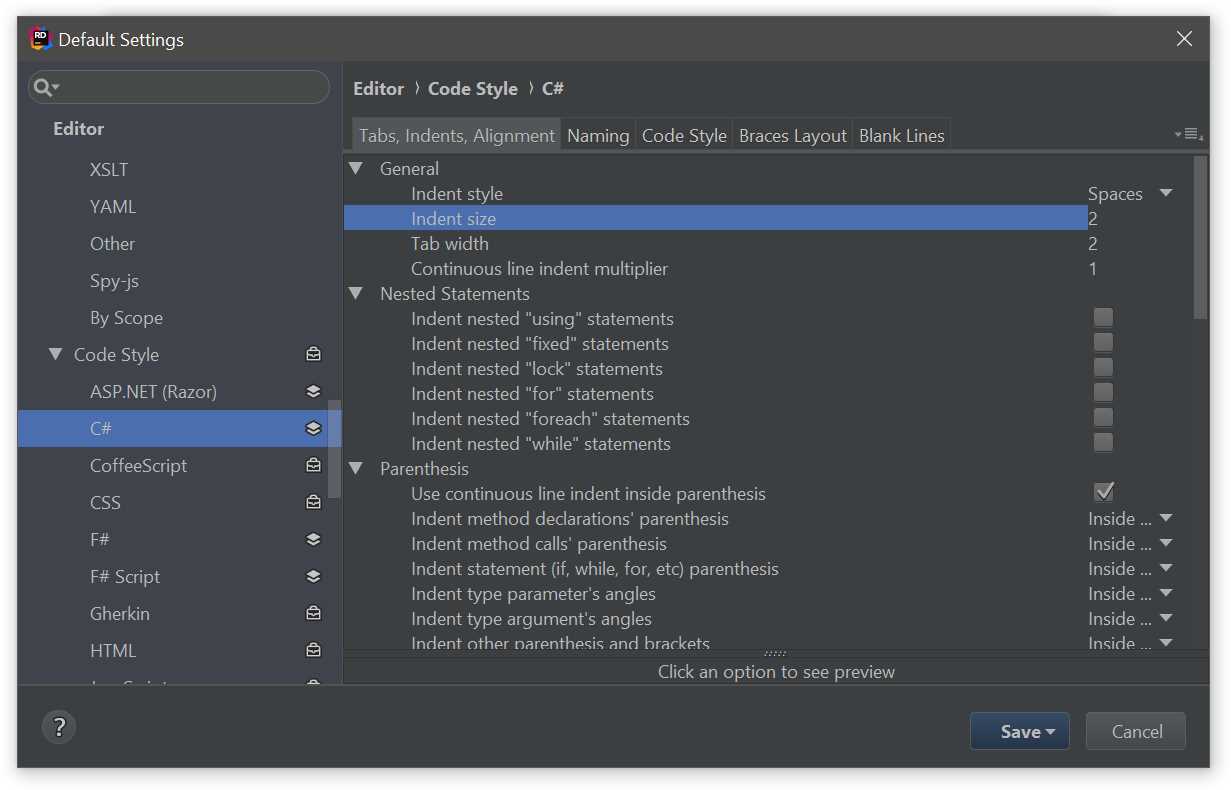Select YAML in the settings tree
The width and height of the screenshot is (1231, 790).
pyautogui.click(x=113, y=207)
